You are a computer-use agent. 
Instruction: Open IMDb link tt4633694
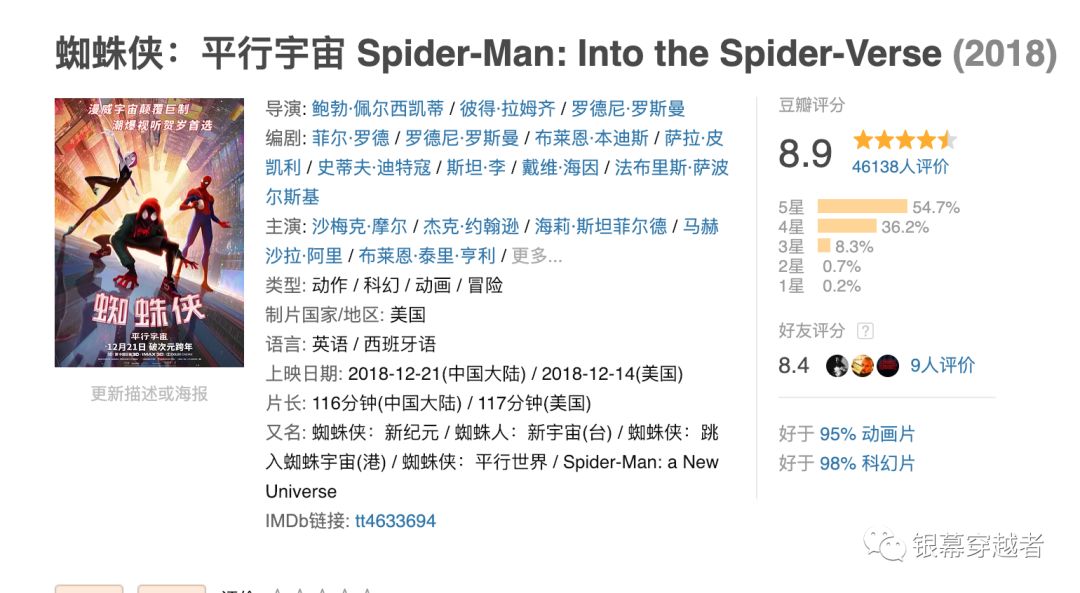click(395, 521)
